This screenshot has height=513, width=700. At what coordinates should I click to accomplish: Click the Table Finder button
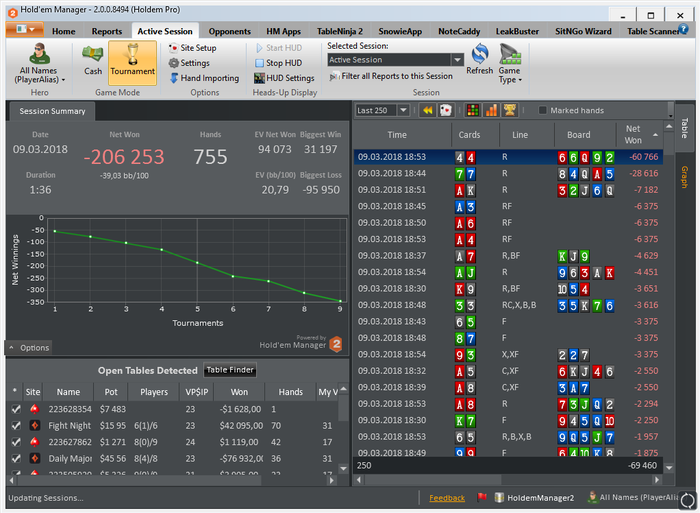point(230,370)
